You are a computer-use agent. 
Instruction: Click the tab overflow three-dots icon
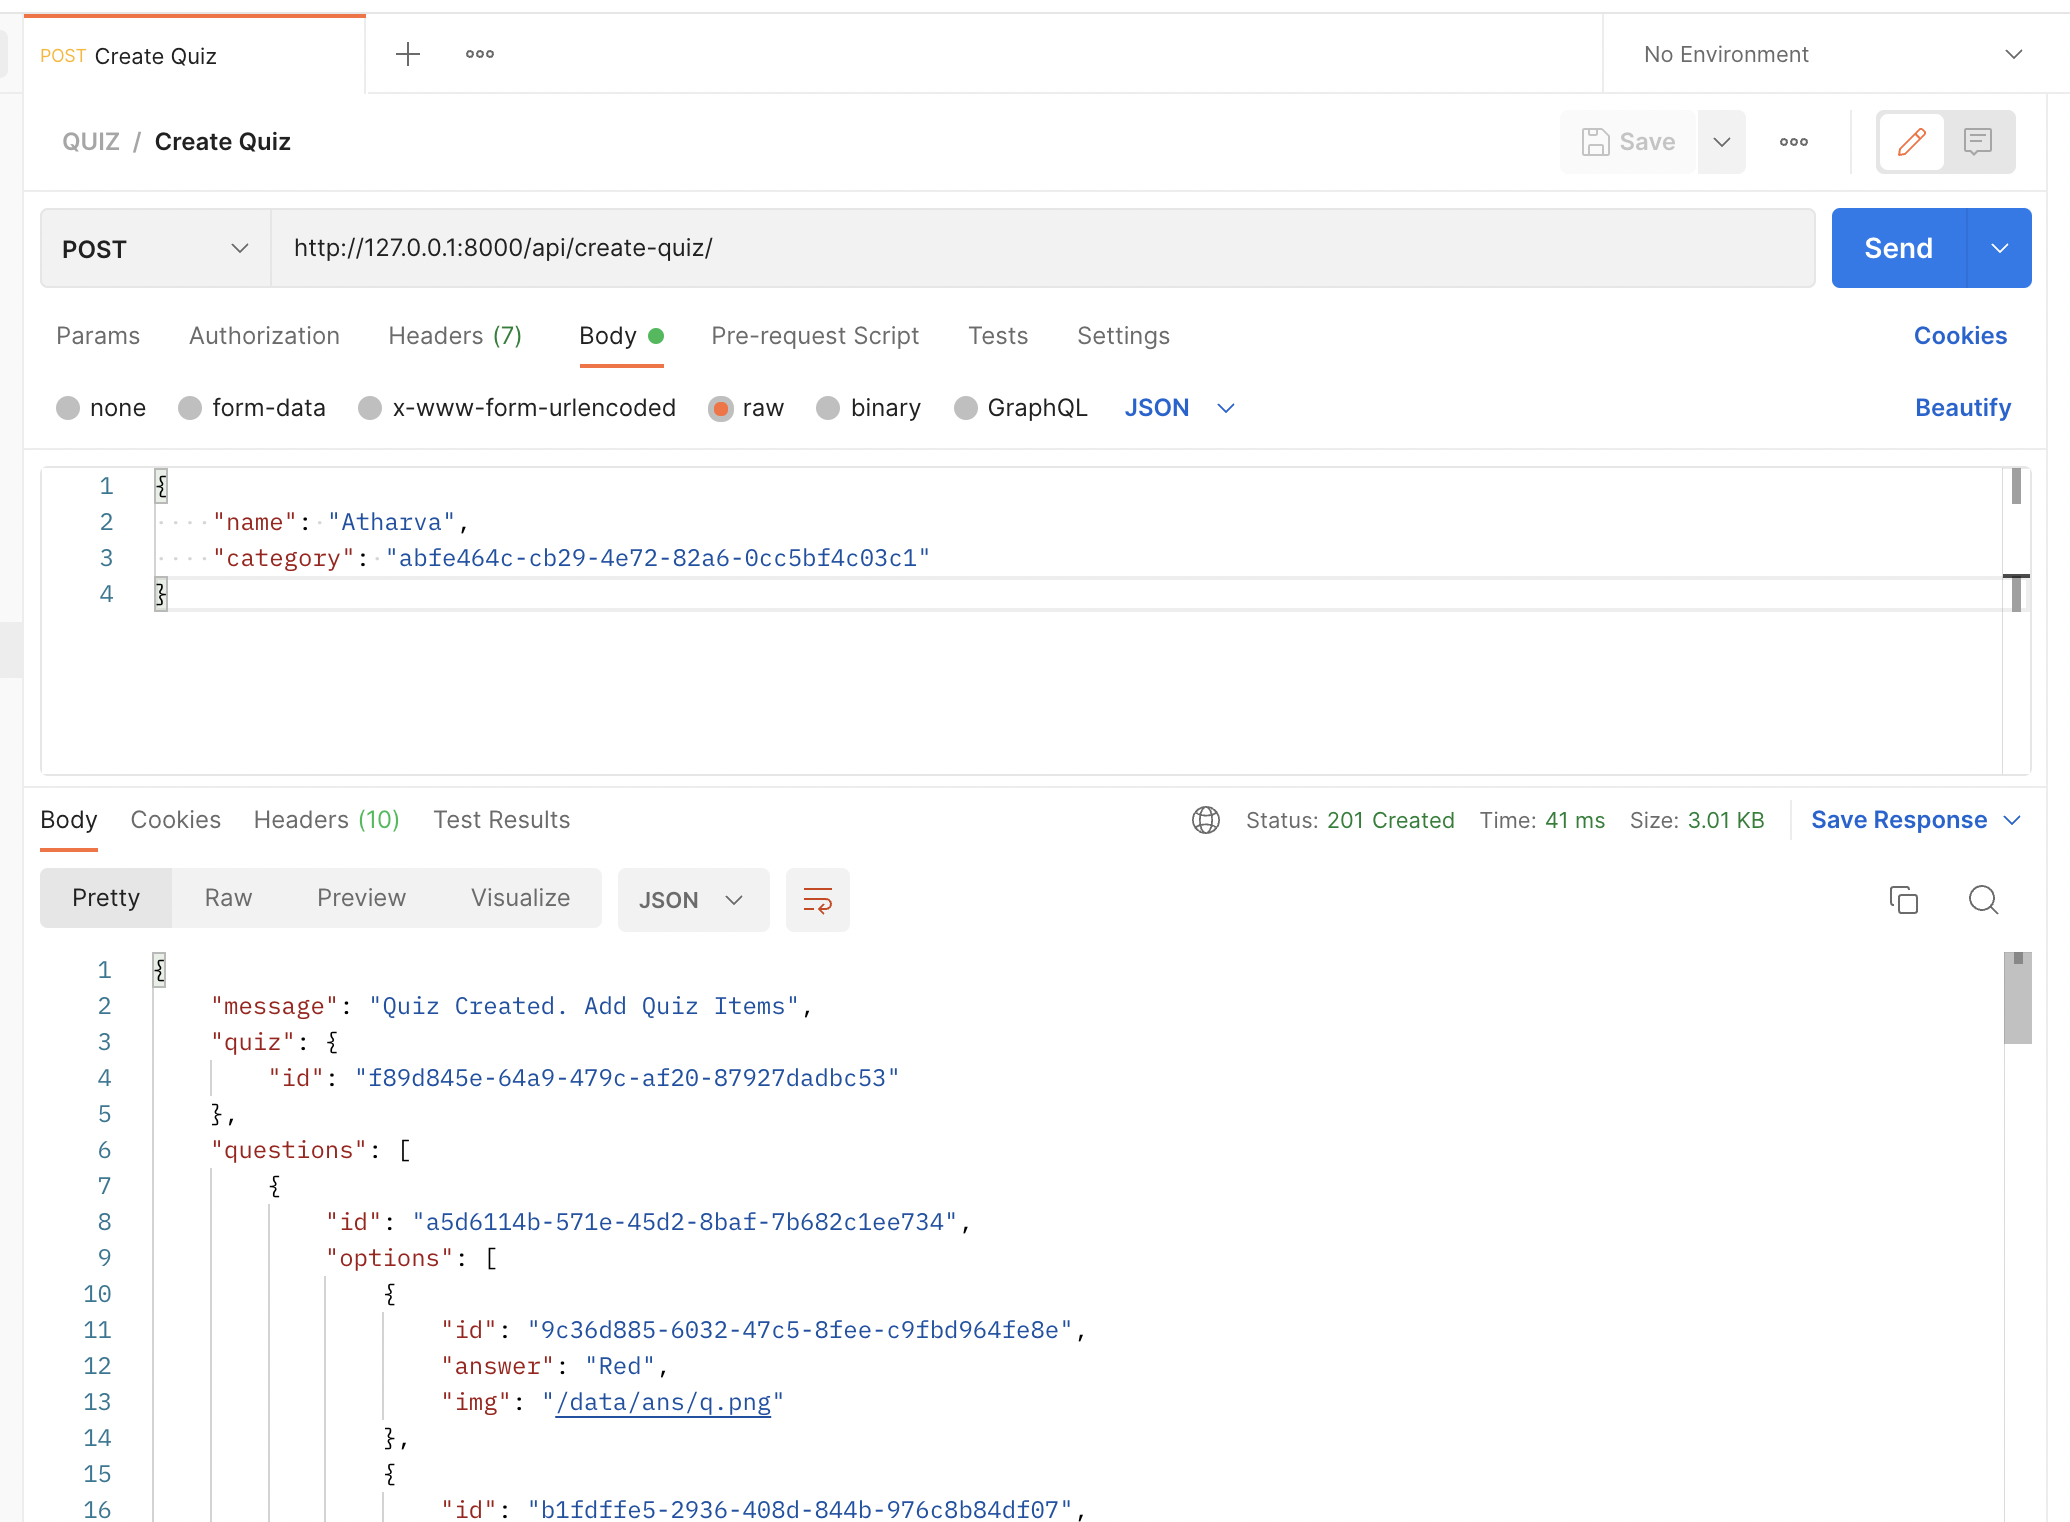(479, 54)
